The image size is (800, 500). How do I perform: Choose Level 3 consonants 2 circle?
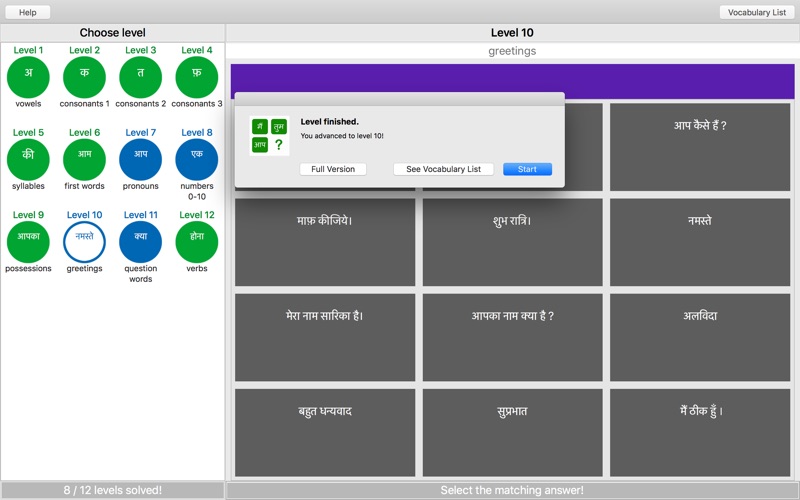click(140, 77)
